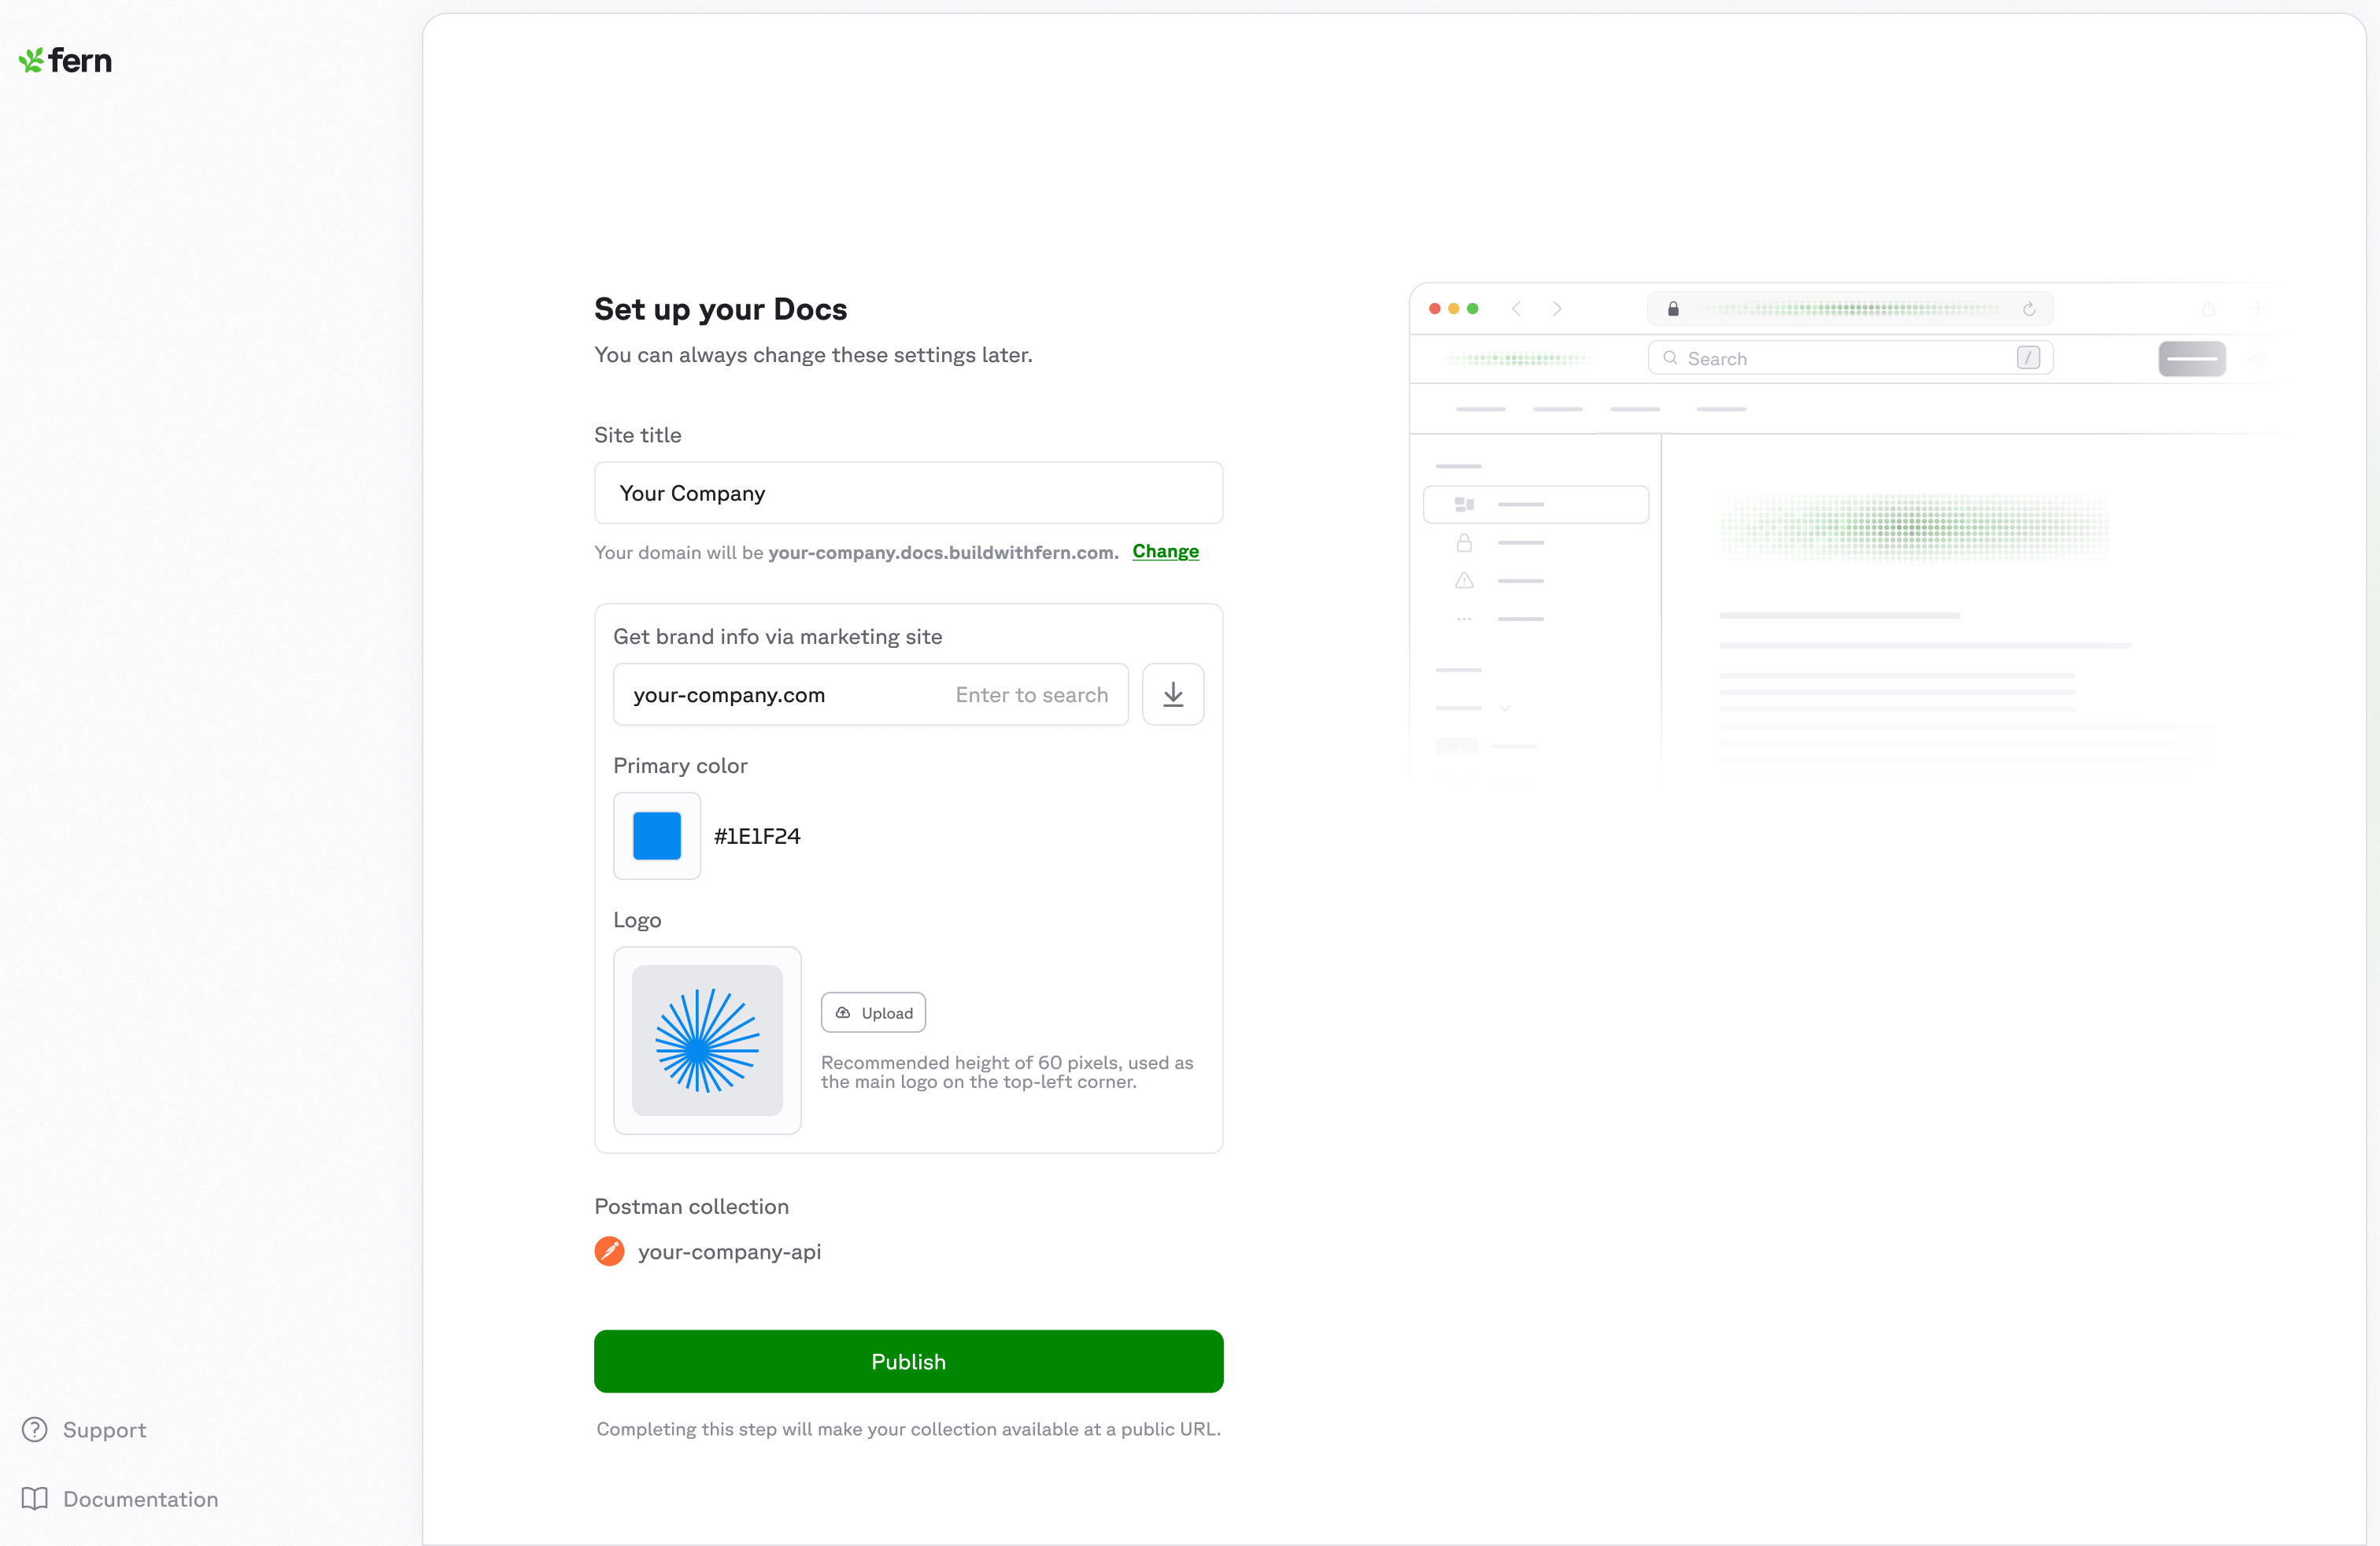This screenshot has width=2380, height=1546.
Task: Click the Support question mark icon
Action: pyautogui.click(x=35, y=1429)
